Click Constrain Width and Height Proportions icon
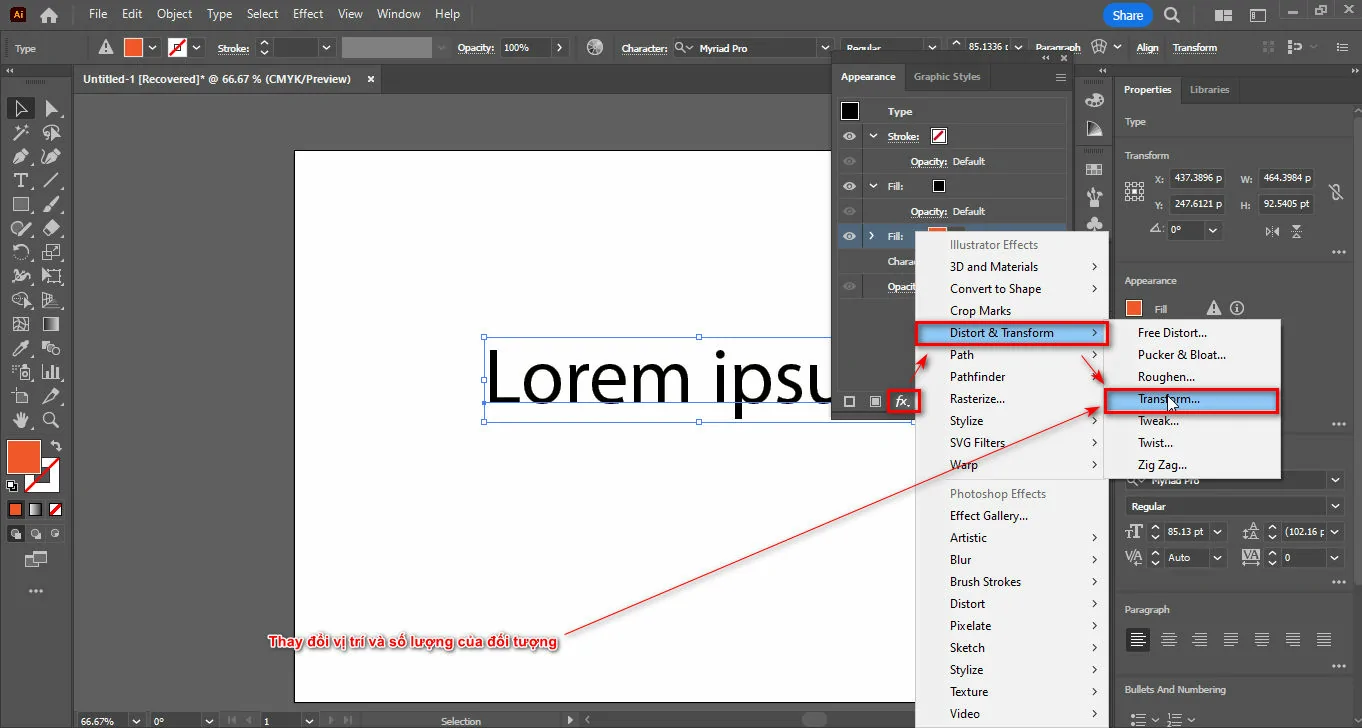Screen dimensions: 1362x728 pos(1336,192)
